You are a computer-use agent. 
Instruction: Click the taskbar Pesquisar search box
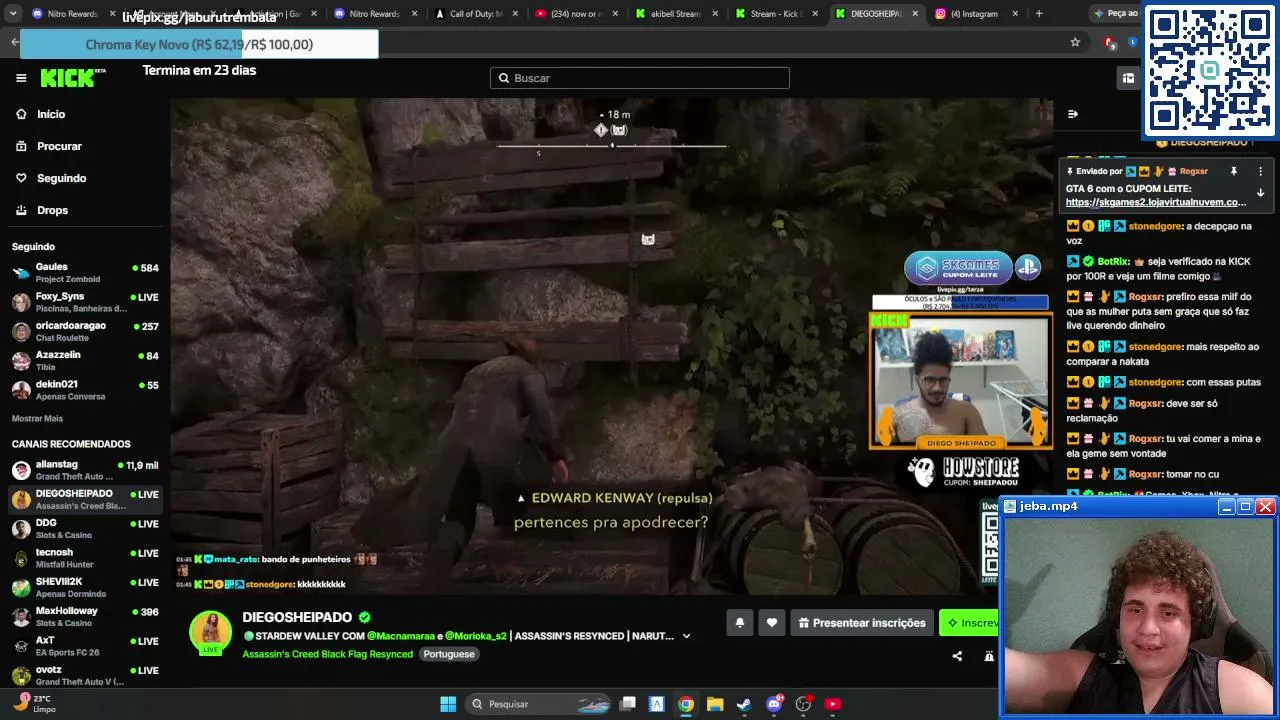540,704
